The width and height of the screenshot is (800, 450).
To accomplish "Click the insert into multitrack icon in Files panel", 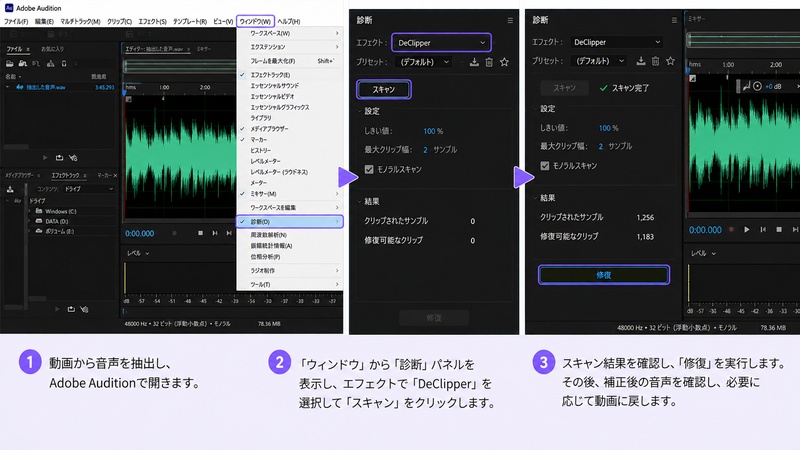I will [x=50, y=64].
